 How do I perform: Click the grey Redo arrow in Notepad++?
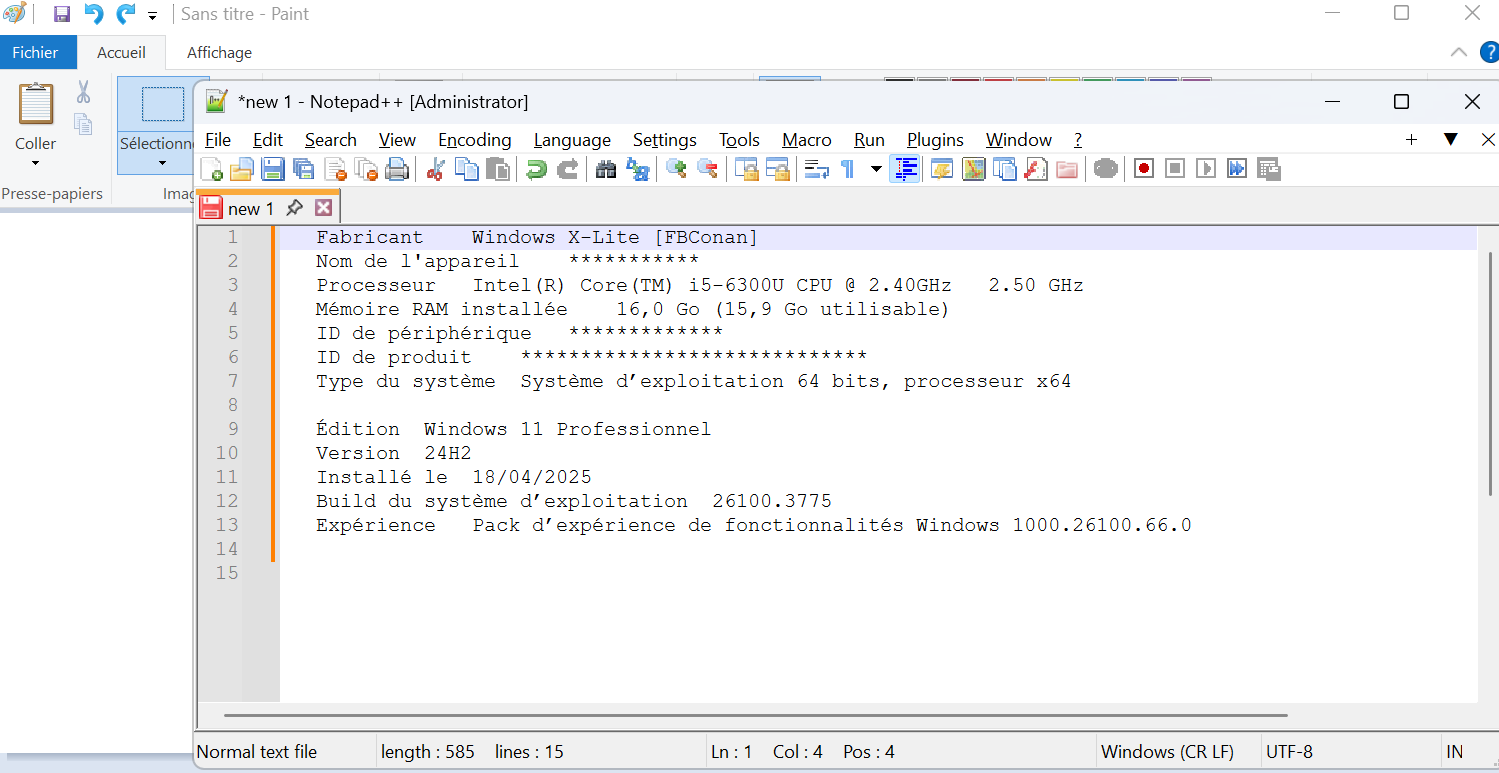point(567,169)
